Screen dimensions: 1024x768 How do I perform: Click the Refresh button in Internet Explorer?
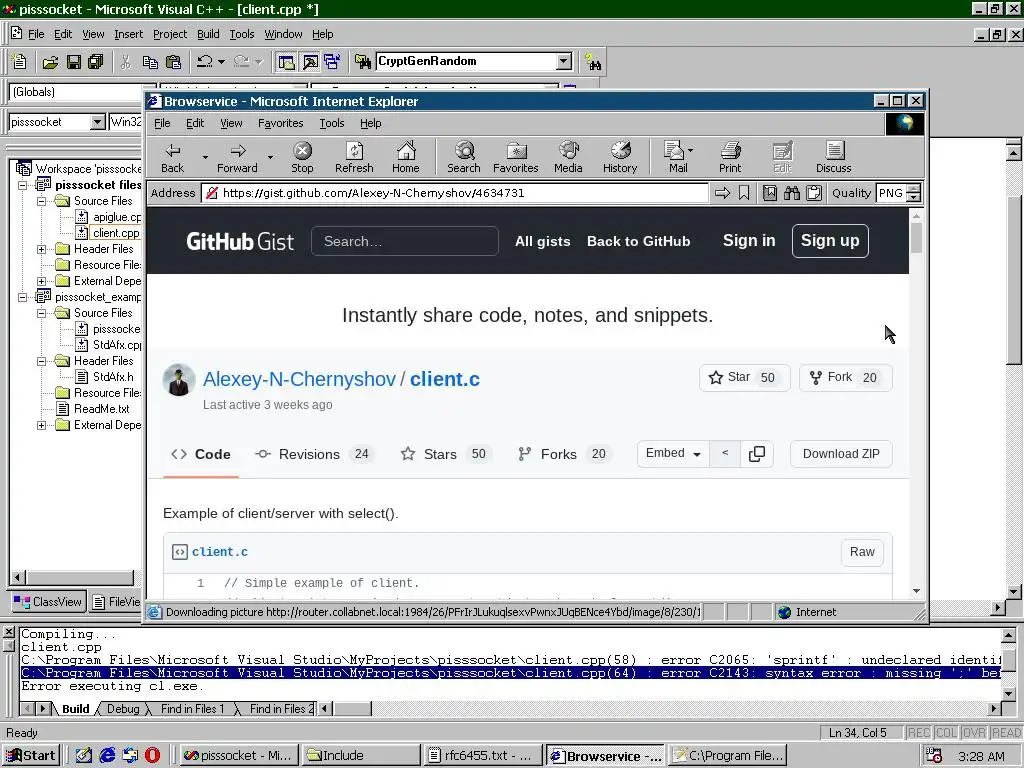354,157
